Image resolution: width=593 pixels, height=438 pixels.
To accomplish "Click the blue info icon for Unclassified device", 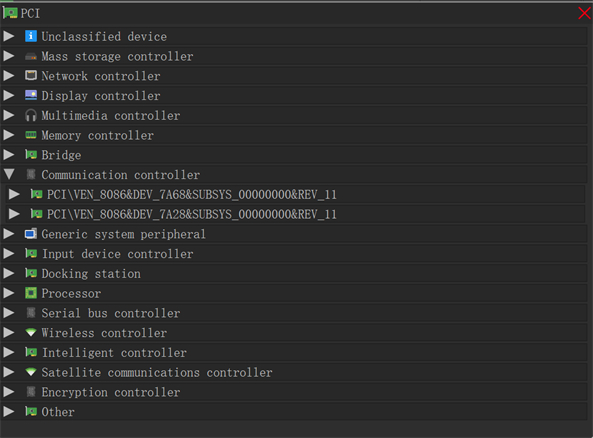I will pyautogui.click(x=31, y=36).
